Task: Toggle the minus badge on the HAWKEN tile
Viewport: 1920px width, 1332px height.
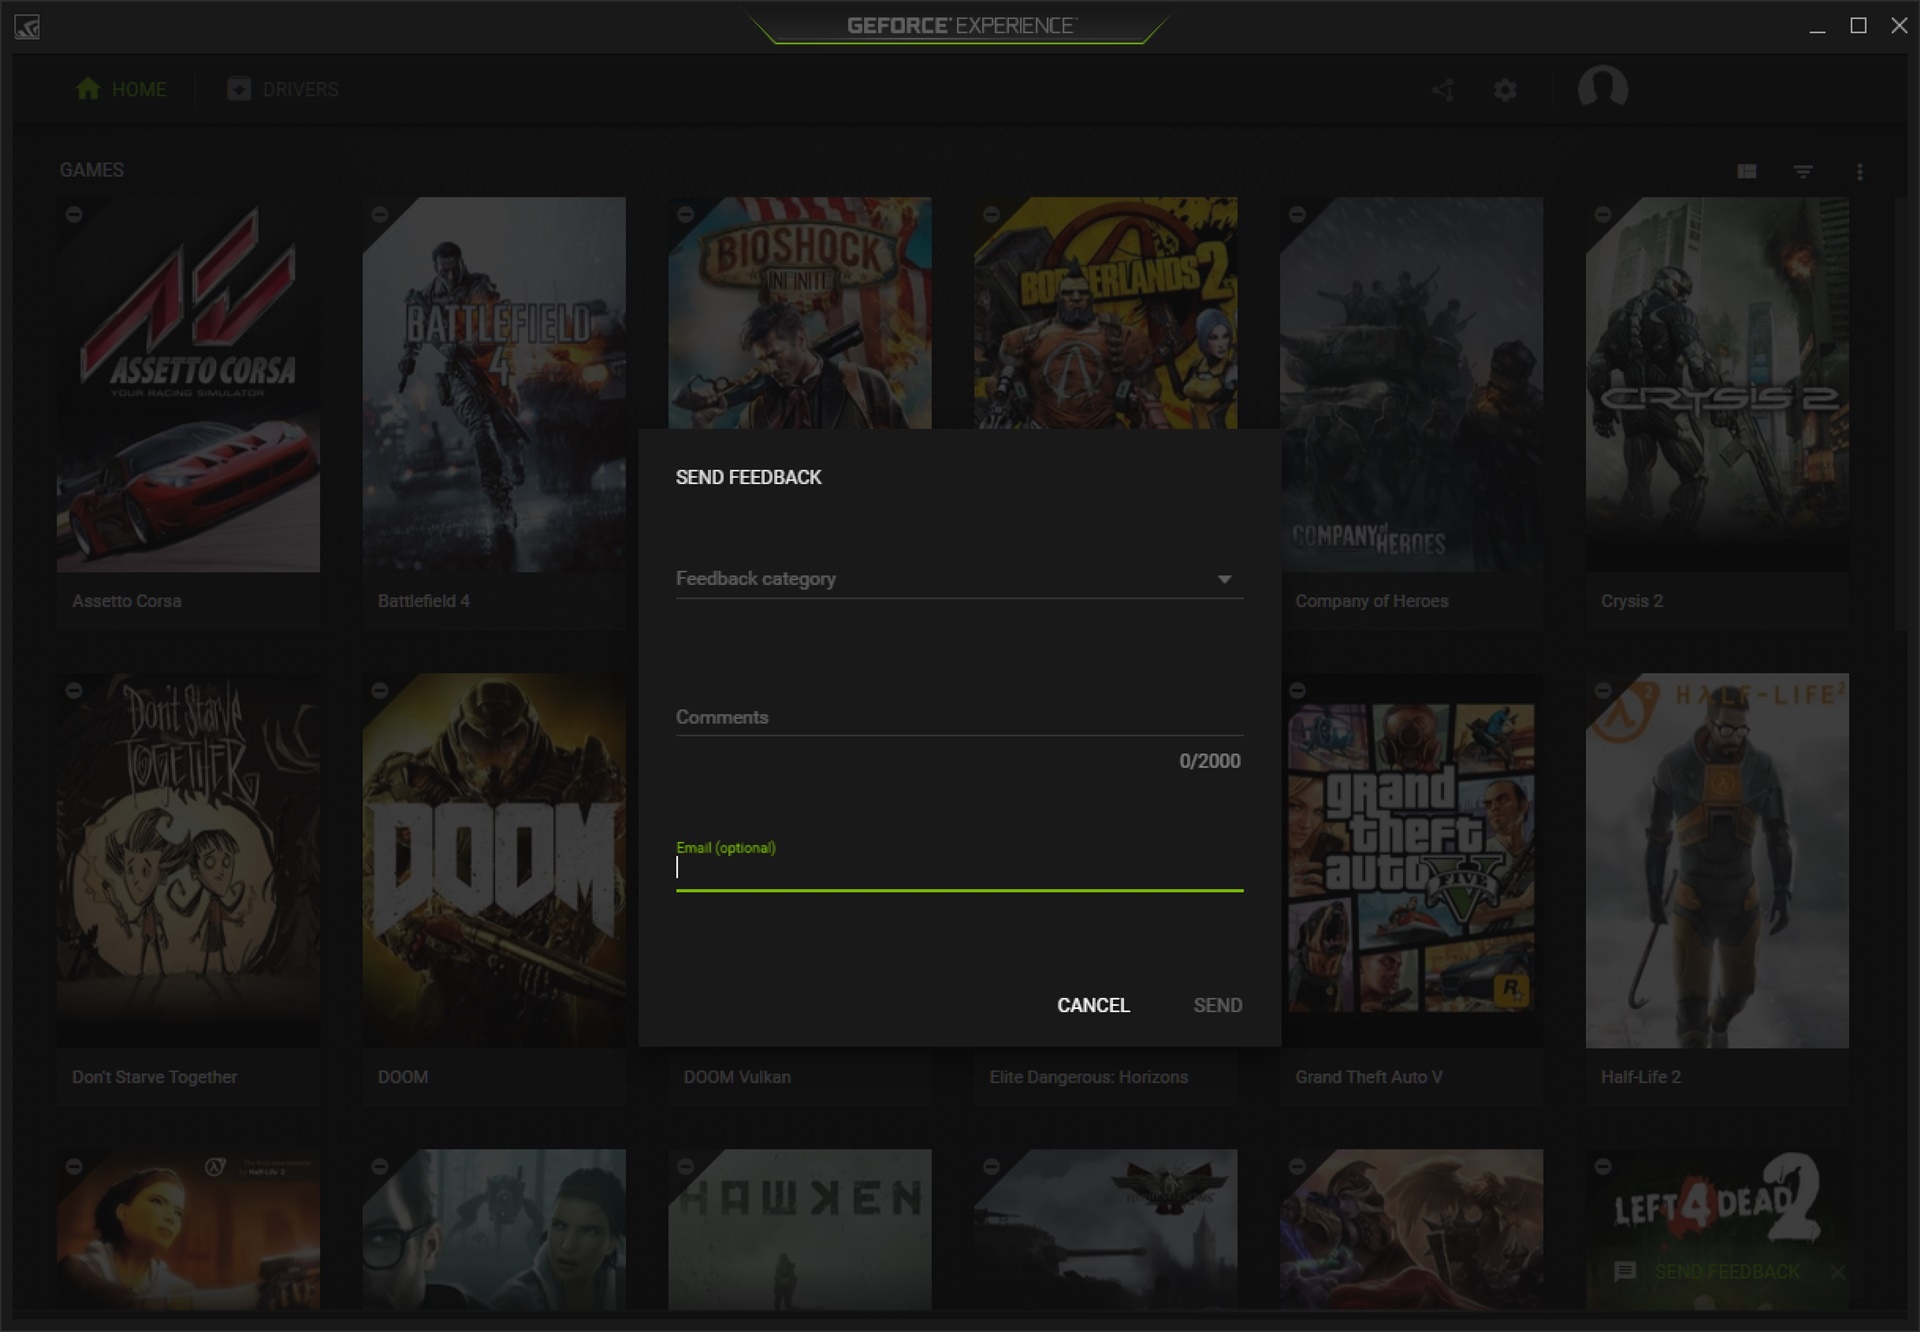Action: click(x=685, y=1166)
